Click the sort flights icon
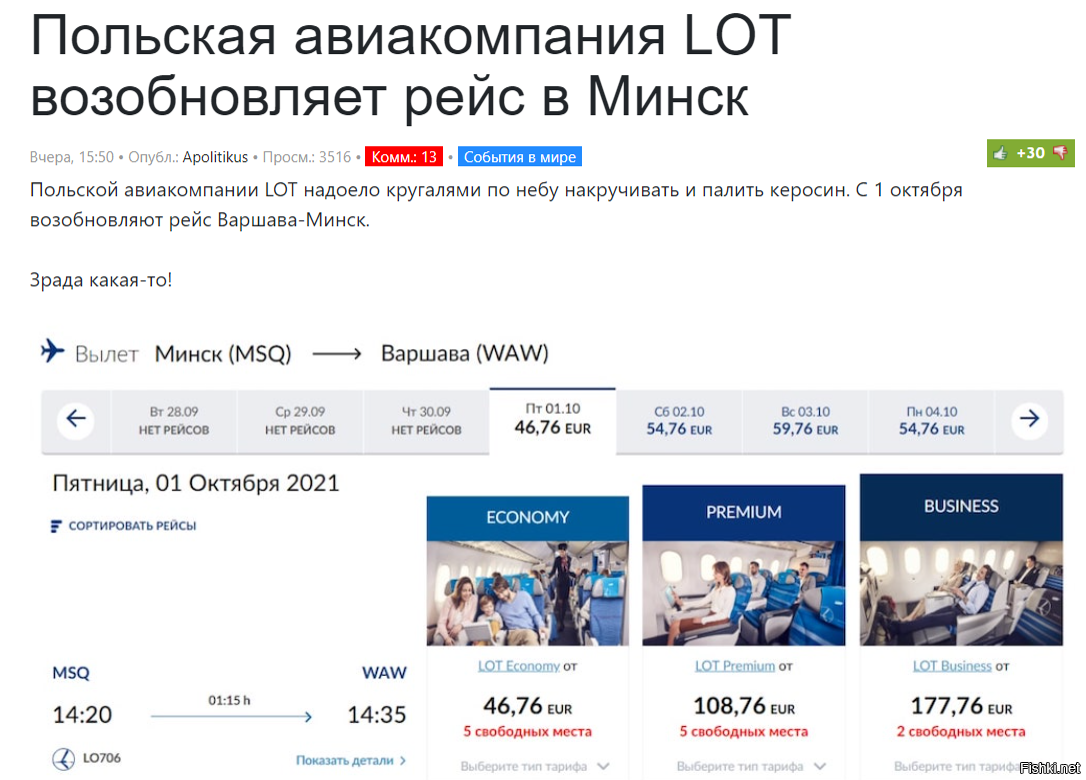 55,526
